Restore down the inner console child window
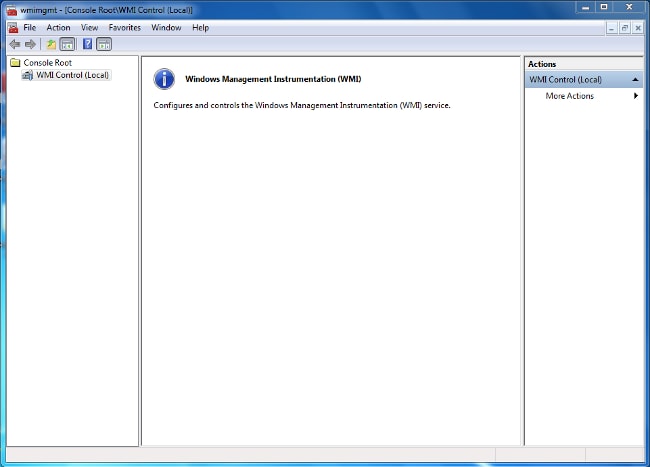Viewport: 650px width, 467px height. (625, 28)
